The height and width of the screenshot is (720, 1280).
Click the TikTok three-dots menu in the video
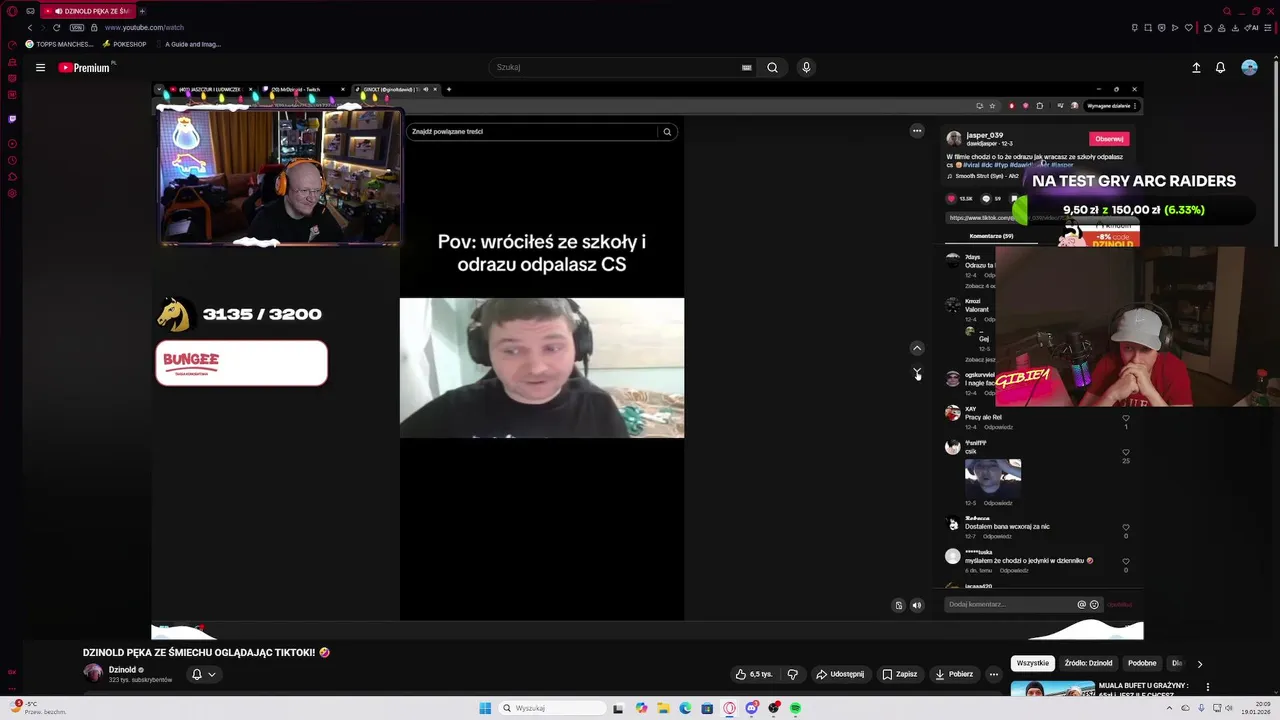coord(917,131)
